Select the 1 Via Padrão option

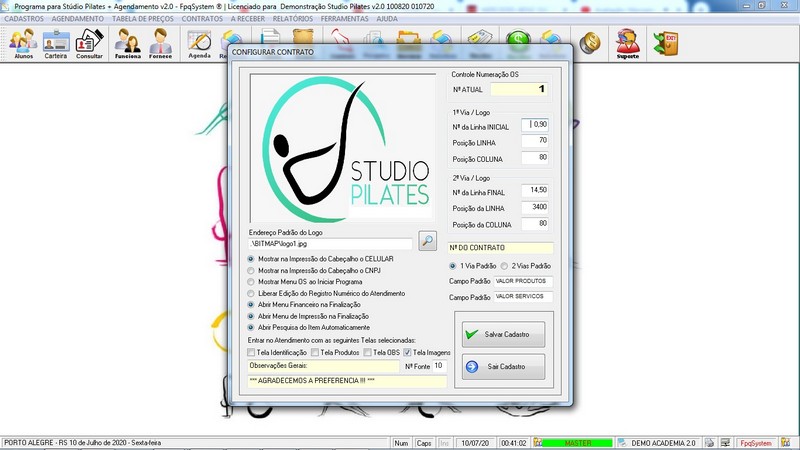(x=453, y=266)
